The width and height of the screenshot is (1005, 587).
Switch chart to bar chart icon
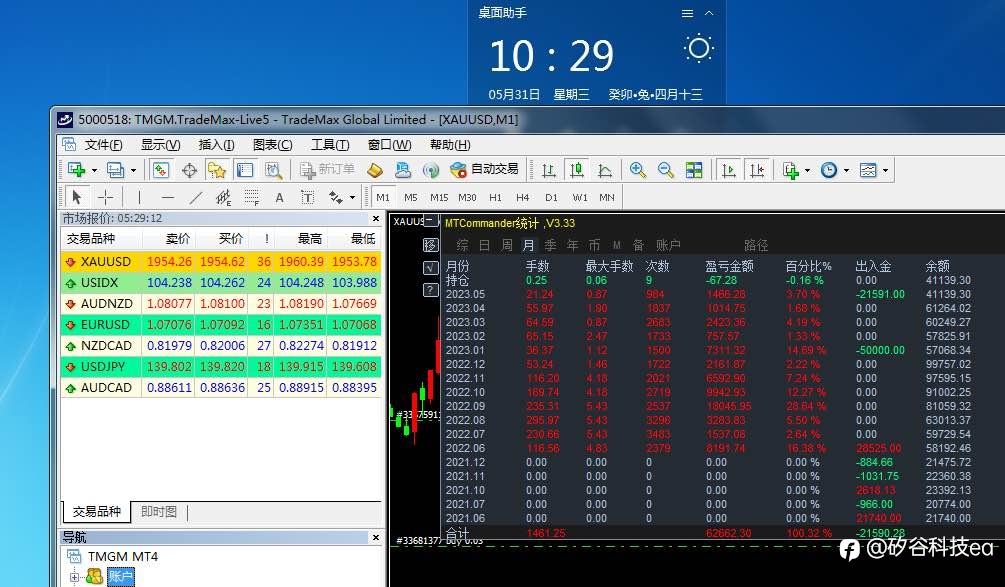pyautogui.click(x=549, y=170)
